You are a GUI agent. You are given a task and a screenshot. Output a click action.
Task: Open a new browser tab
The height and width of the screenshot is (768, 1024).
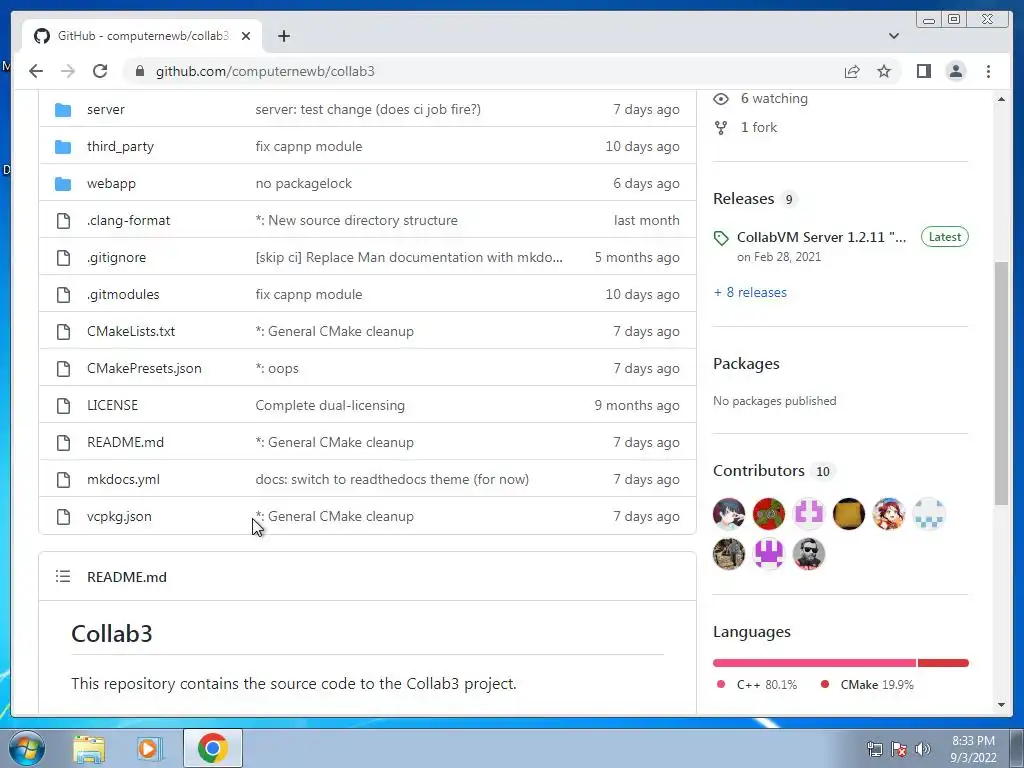[283, 36]
